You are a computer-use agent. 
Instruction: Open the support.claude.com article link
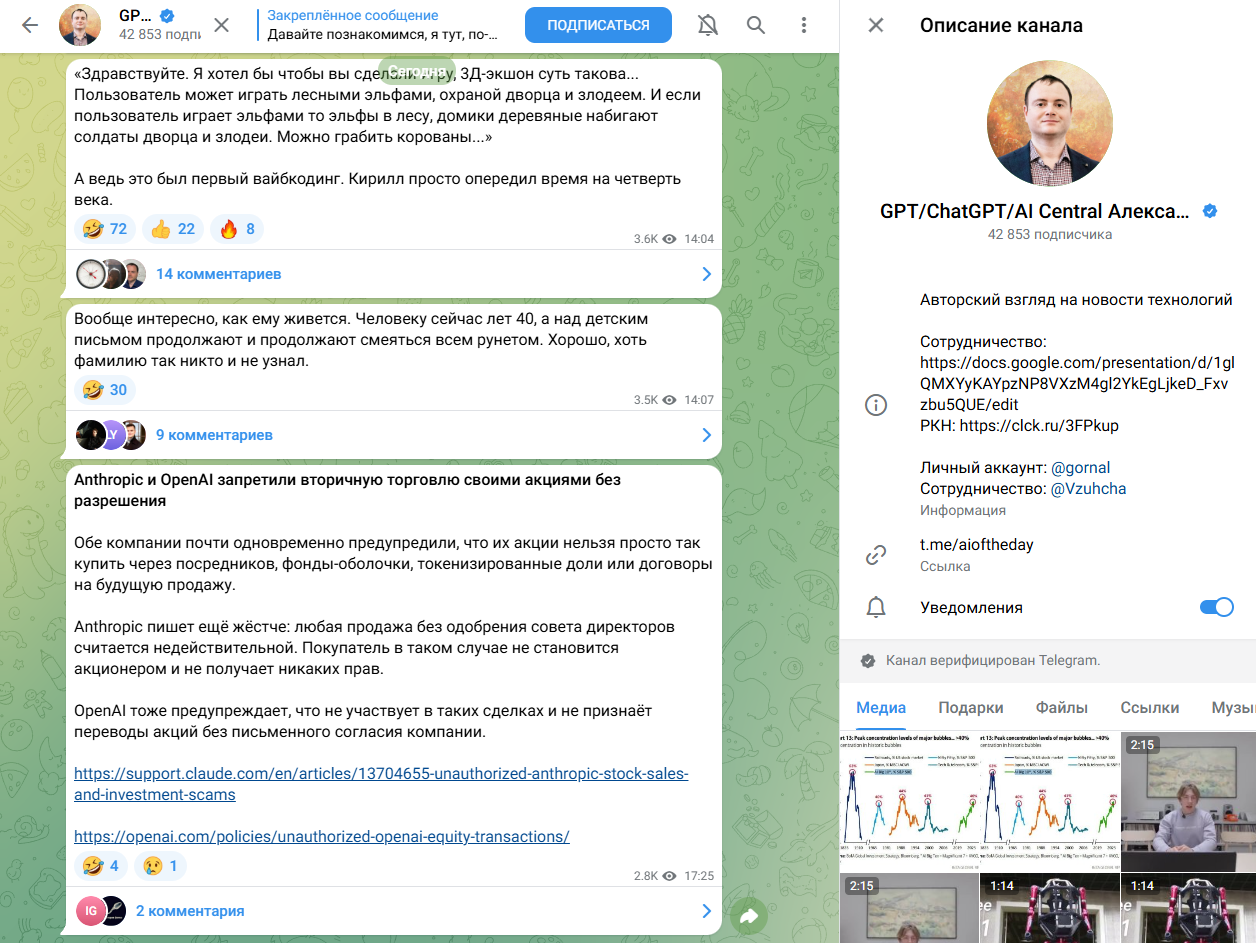click(x=381, y=785)
